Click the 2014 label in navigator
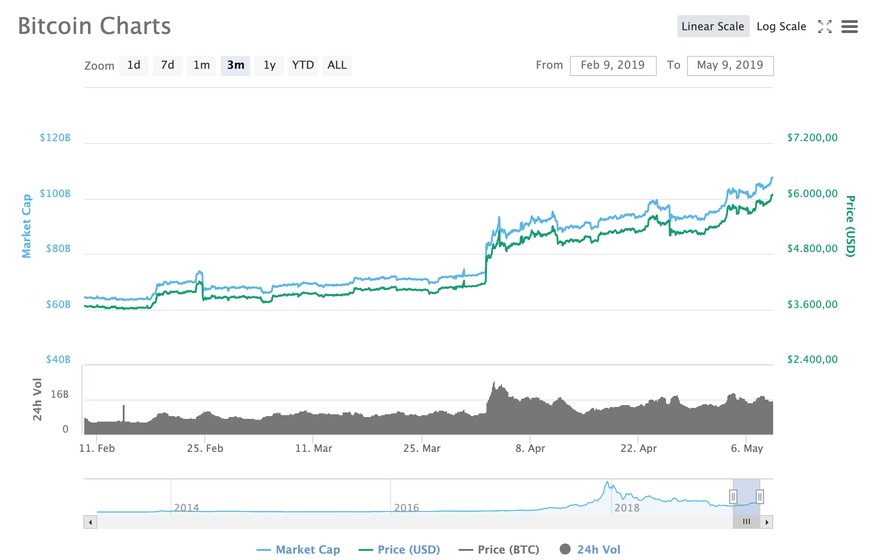The height and width of the screenshot is (560, 873). (187, 508)
